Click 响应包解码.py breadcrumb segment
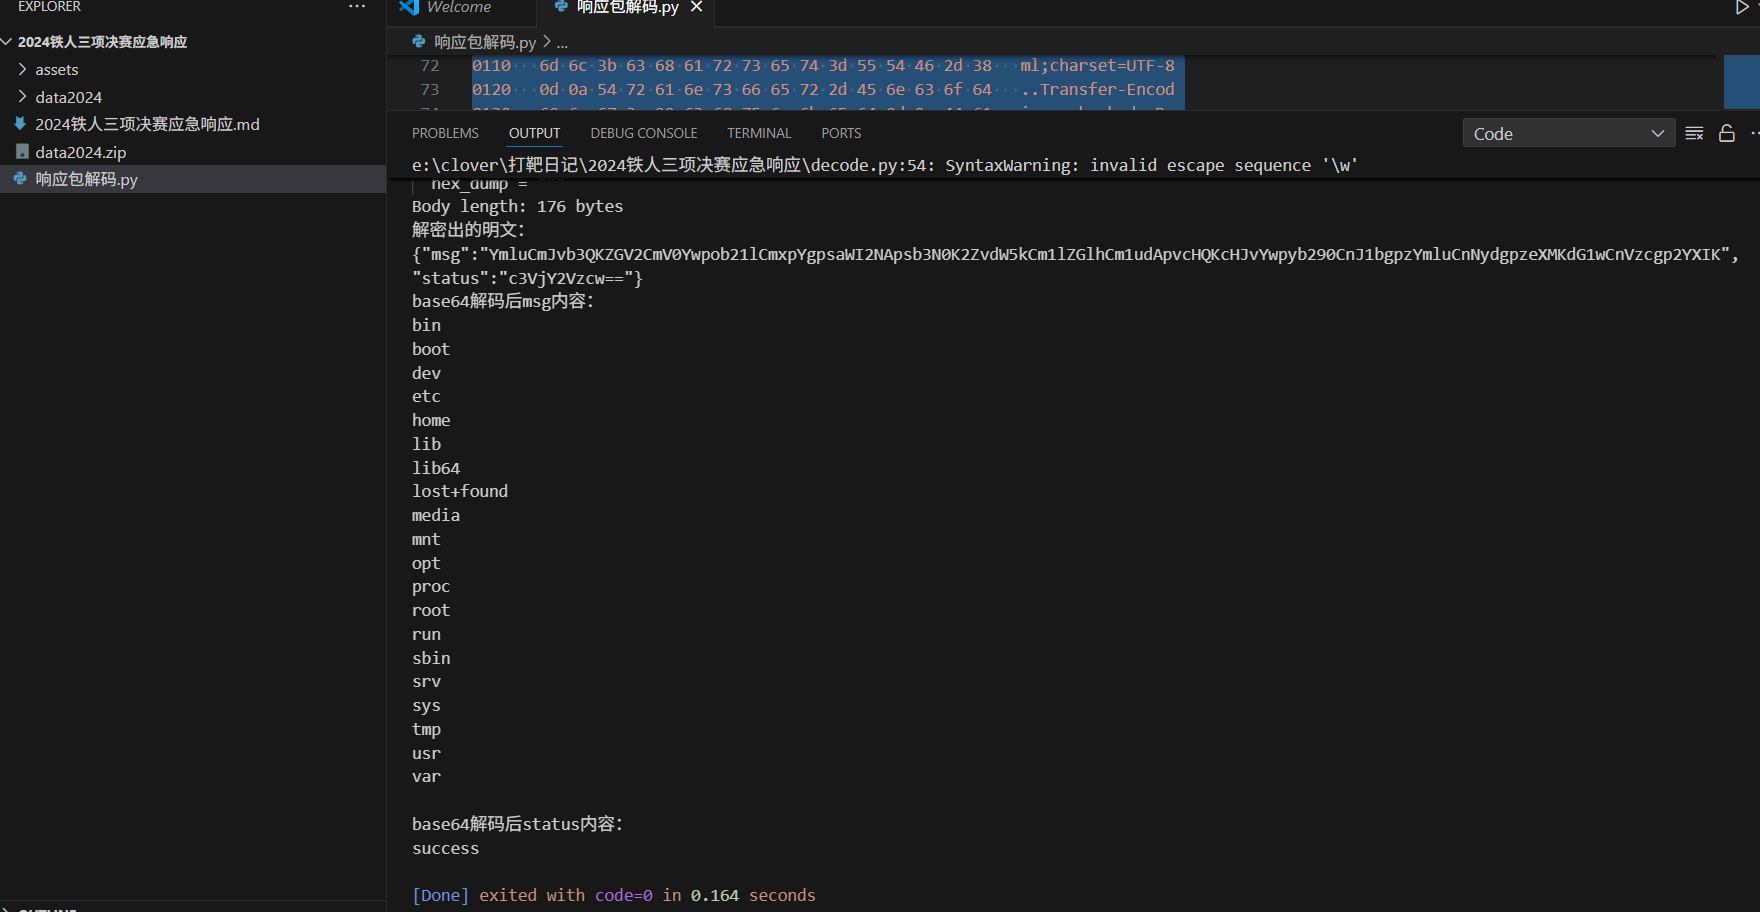Screen dimensions: 1760x912 coord(485,42)
